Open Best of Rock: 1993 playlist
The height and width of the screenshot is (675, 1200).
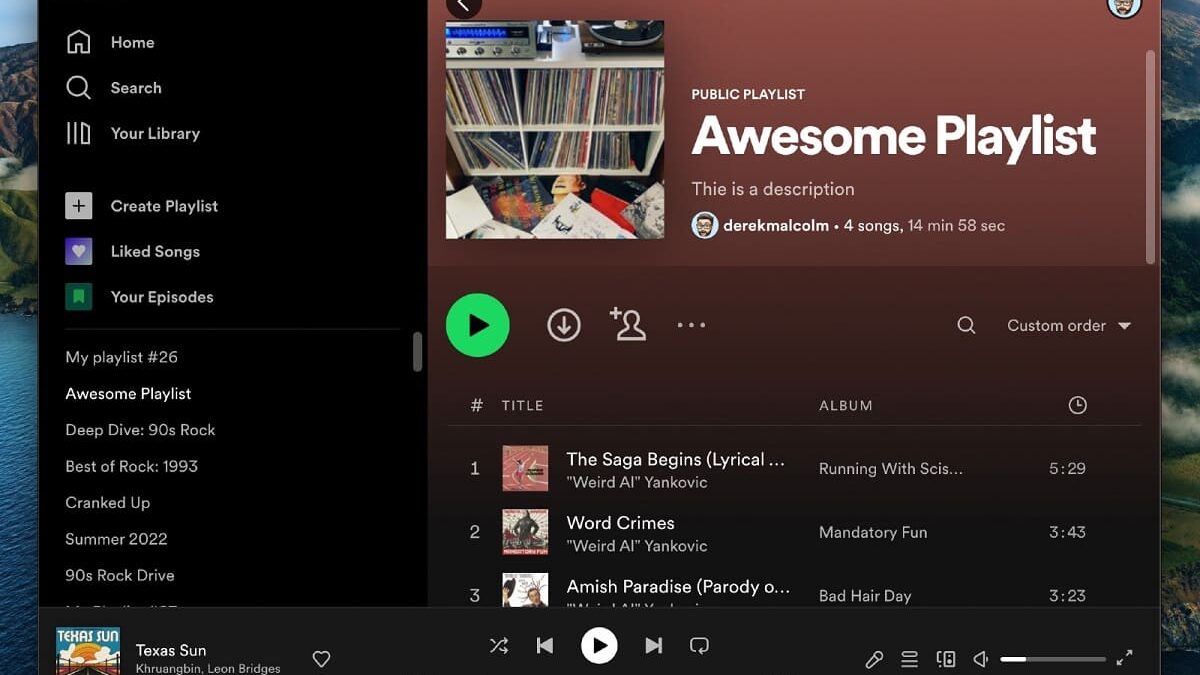click(131, 466)
